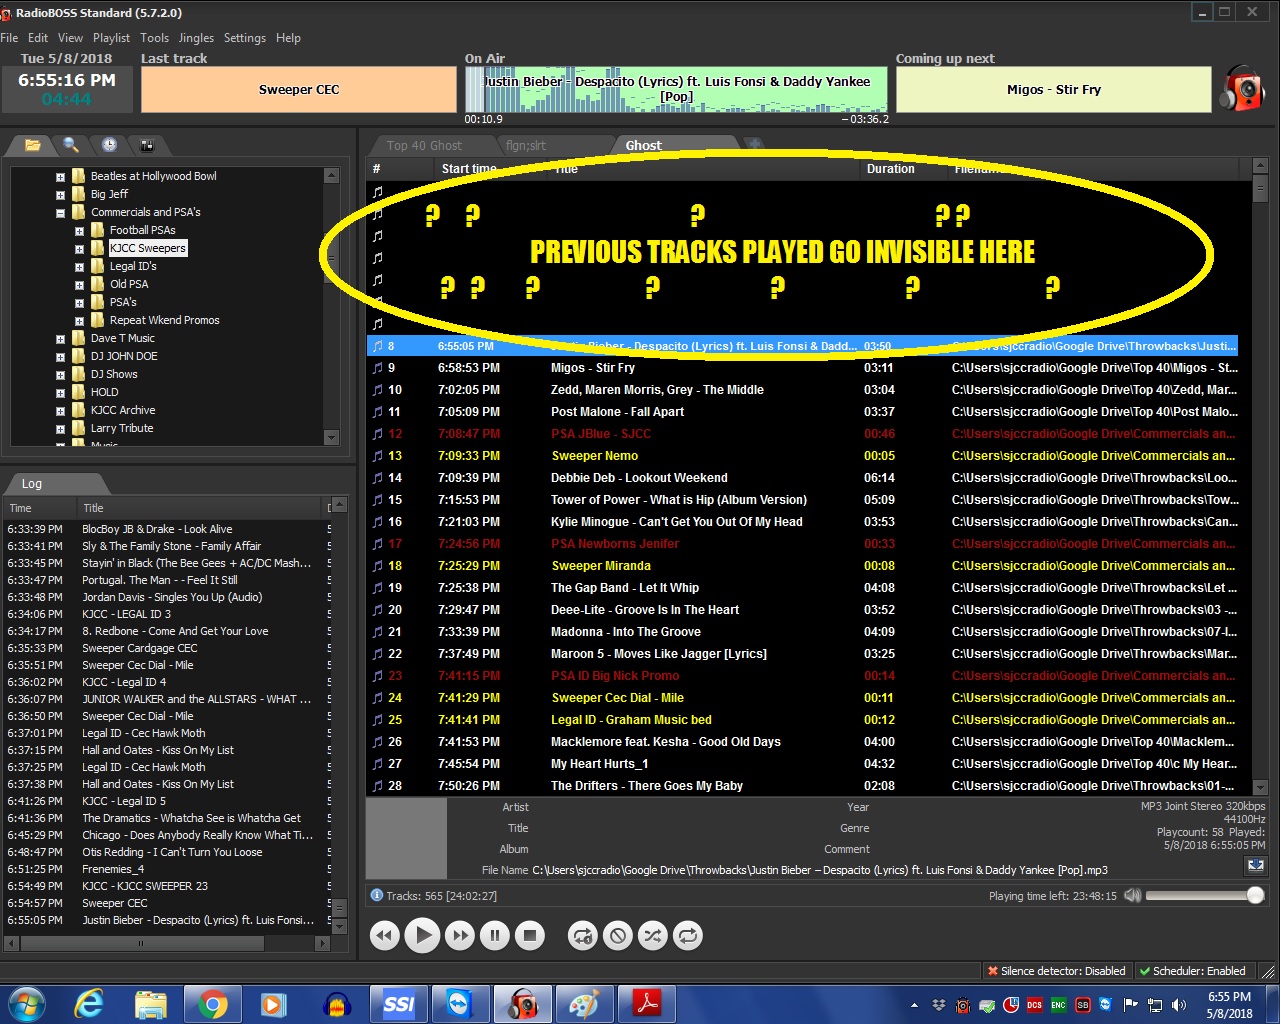Open the Edit menu
Viewport: 1280px width, 1024px height.
(38, 38)
